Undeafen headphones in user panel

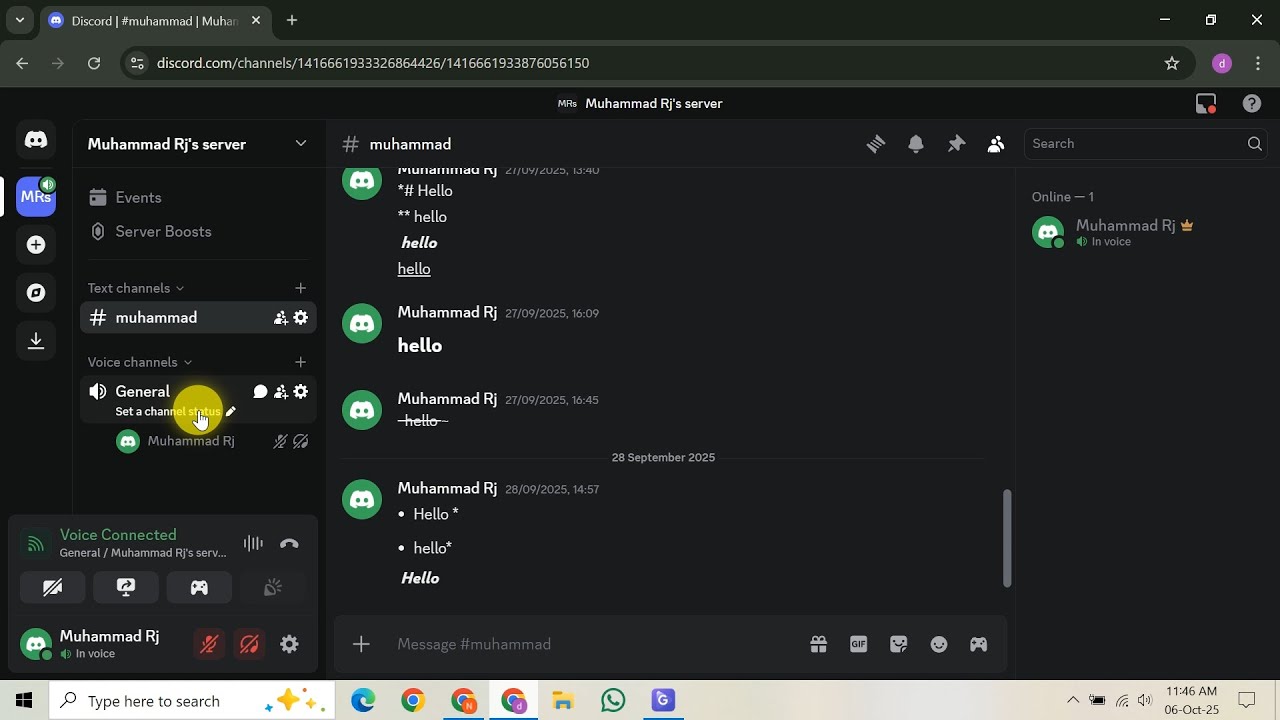pos(249,645)
